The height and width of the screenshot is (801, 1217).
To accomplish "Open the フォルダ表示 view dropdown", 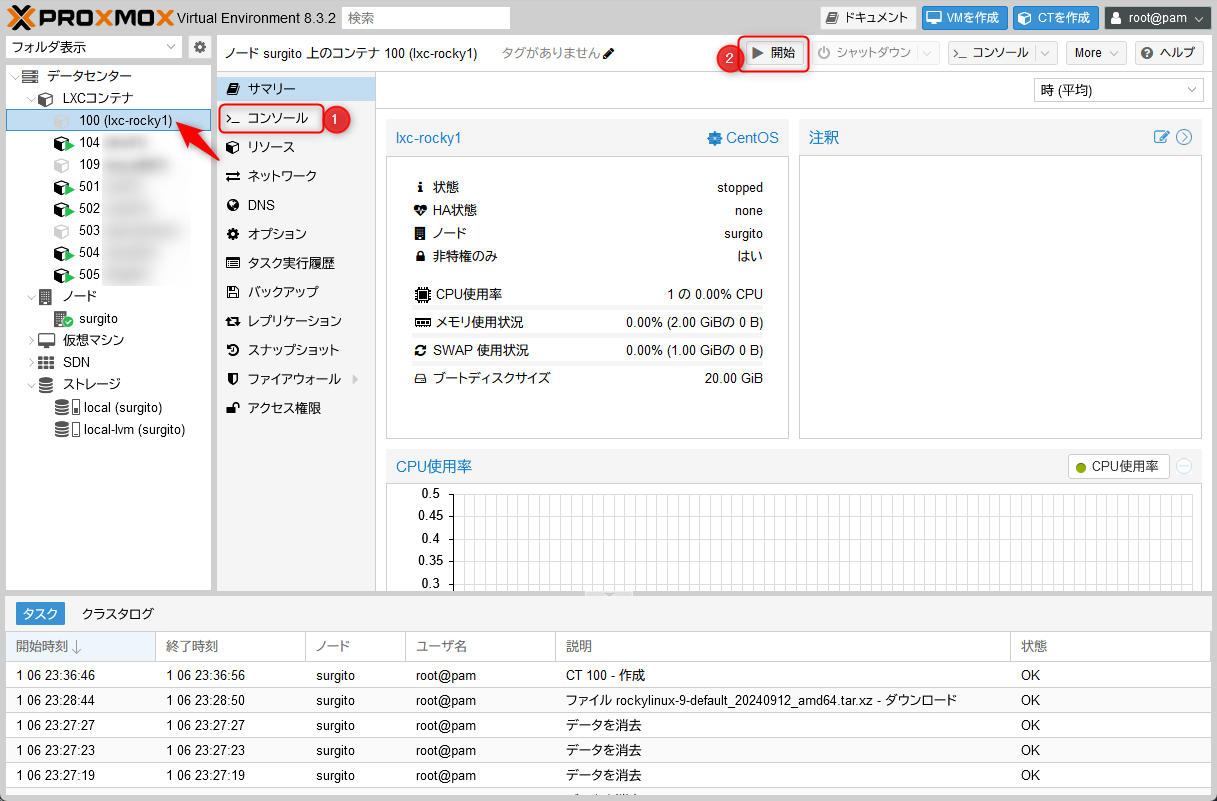I will click(x=94, y=47).
